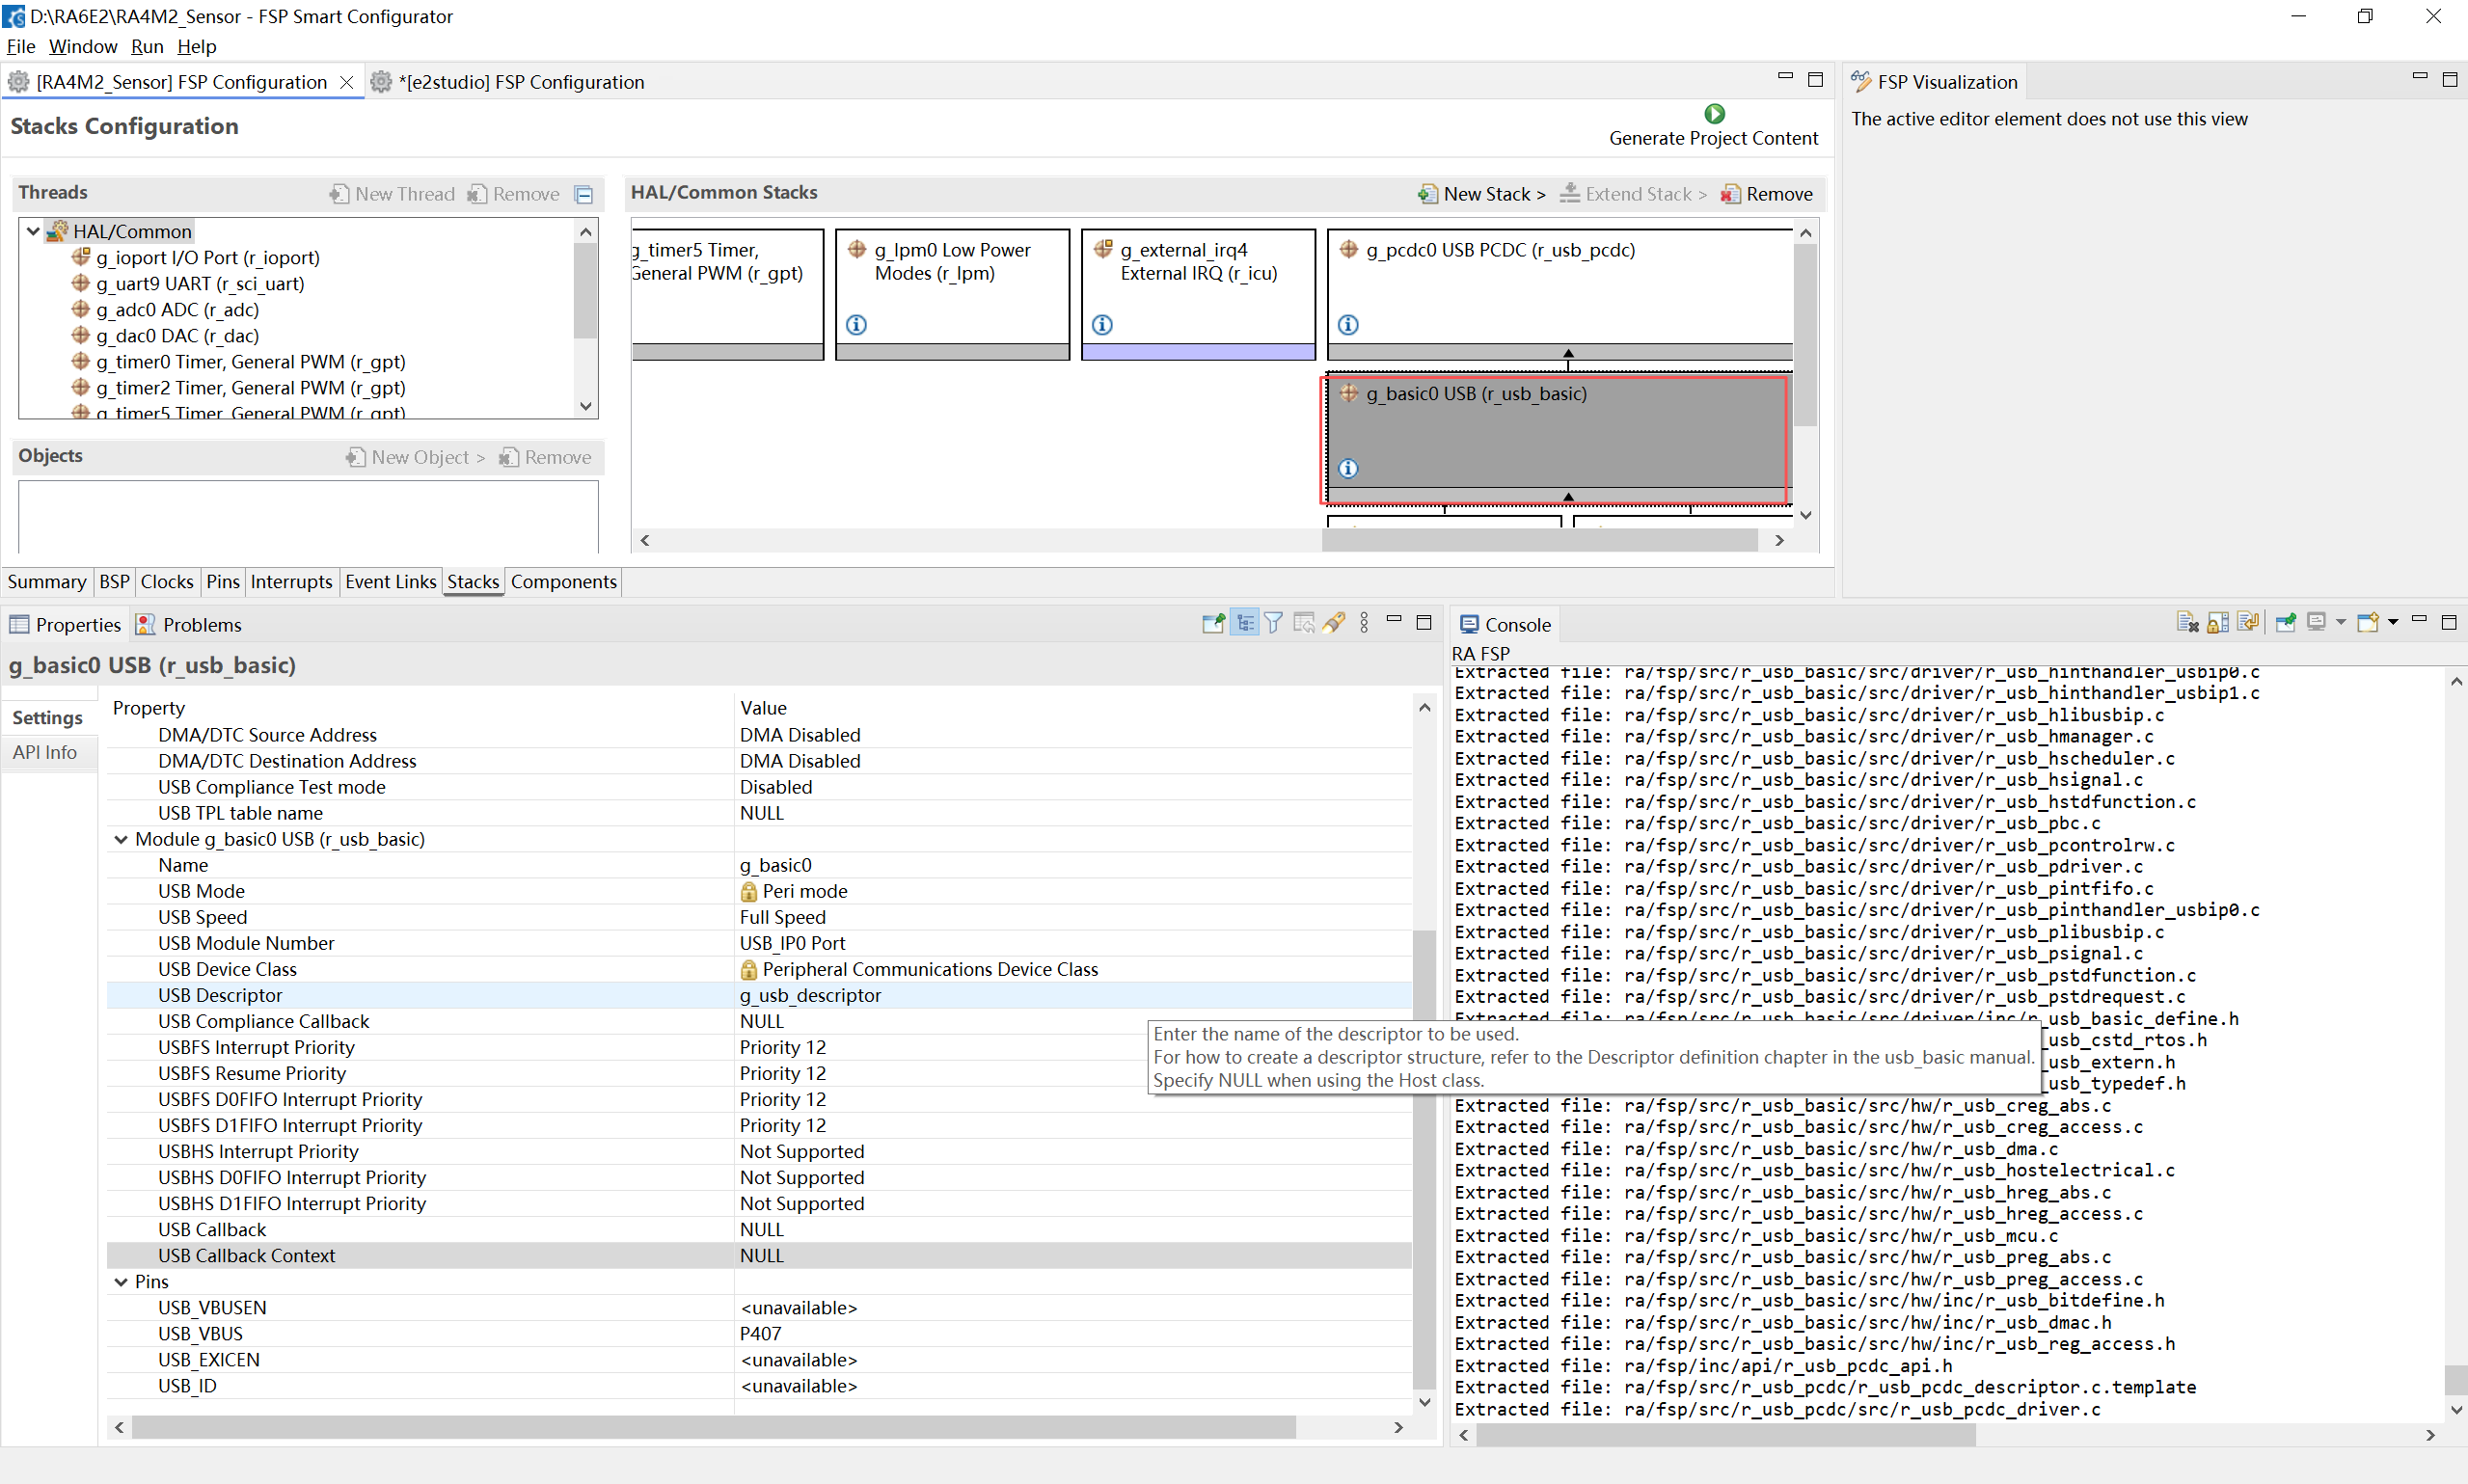This screenshot has width=2468, height=1484.
Task: Collapse the Pins property group
Action: point(121,1281)
